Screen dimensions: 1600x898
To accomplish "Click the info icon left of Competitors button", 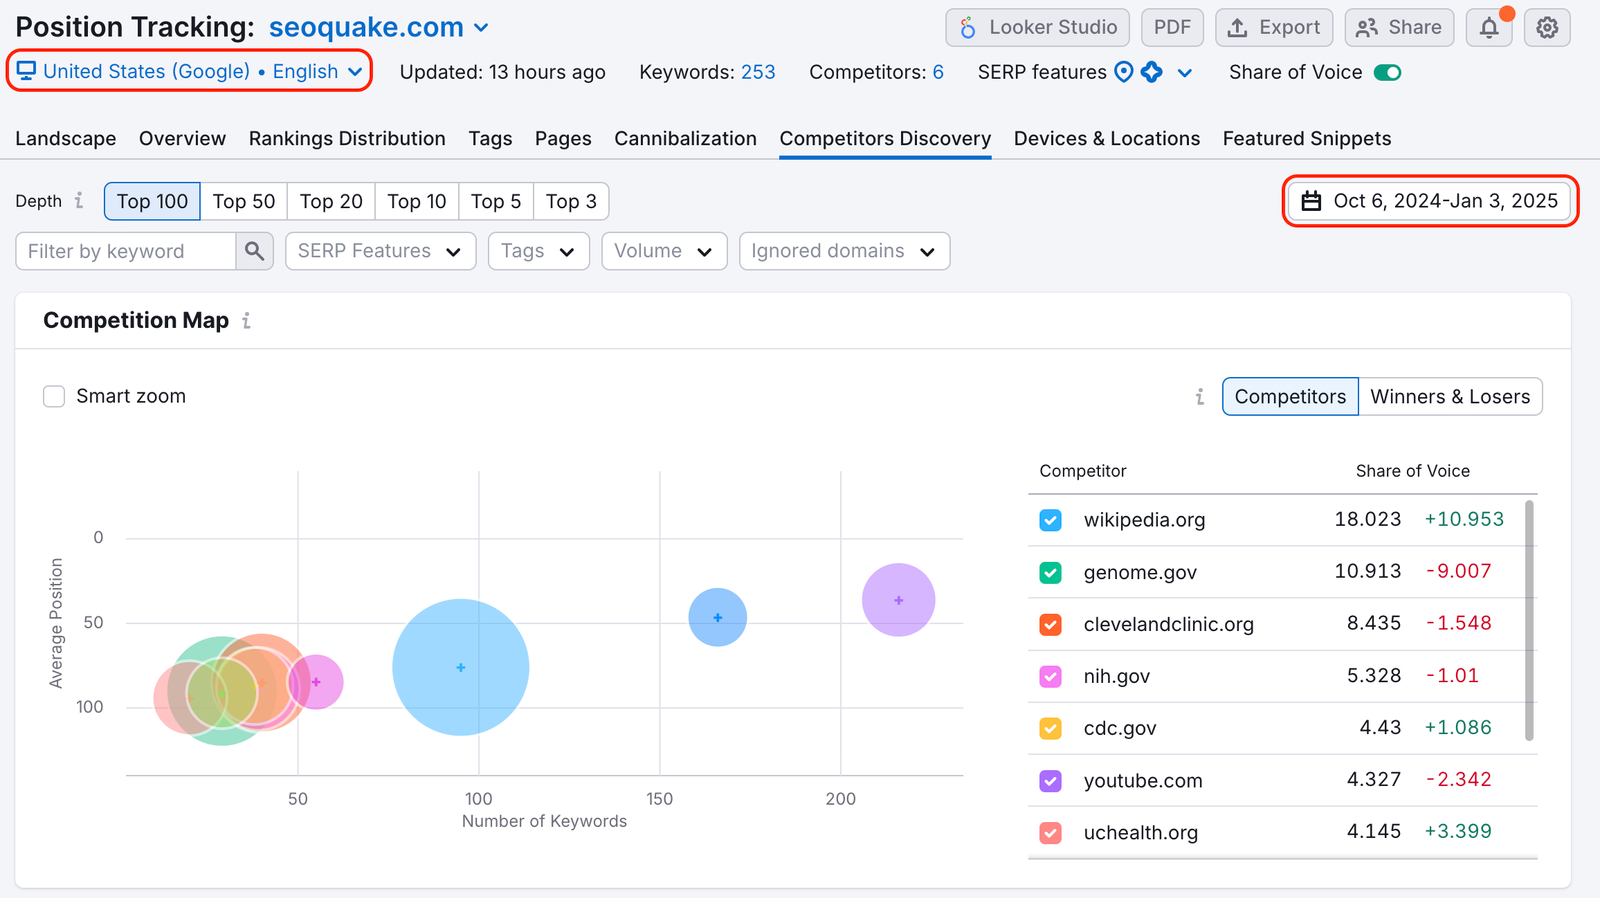I will click(x=1200, y=397).
